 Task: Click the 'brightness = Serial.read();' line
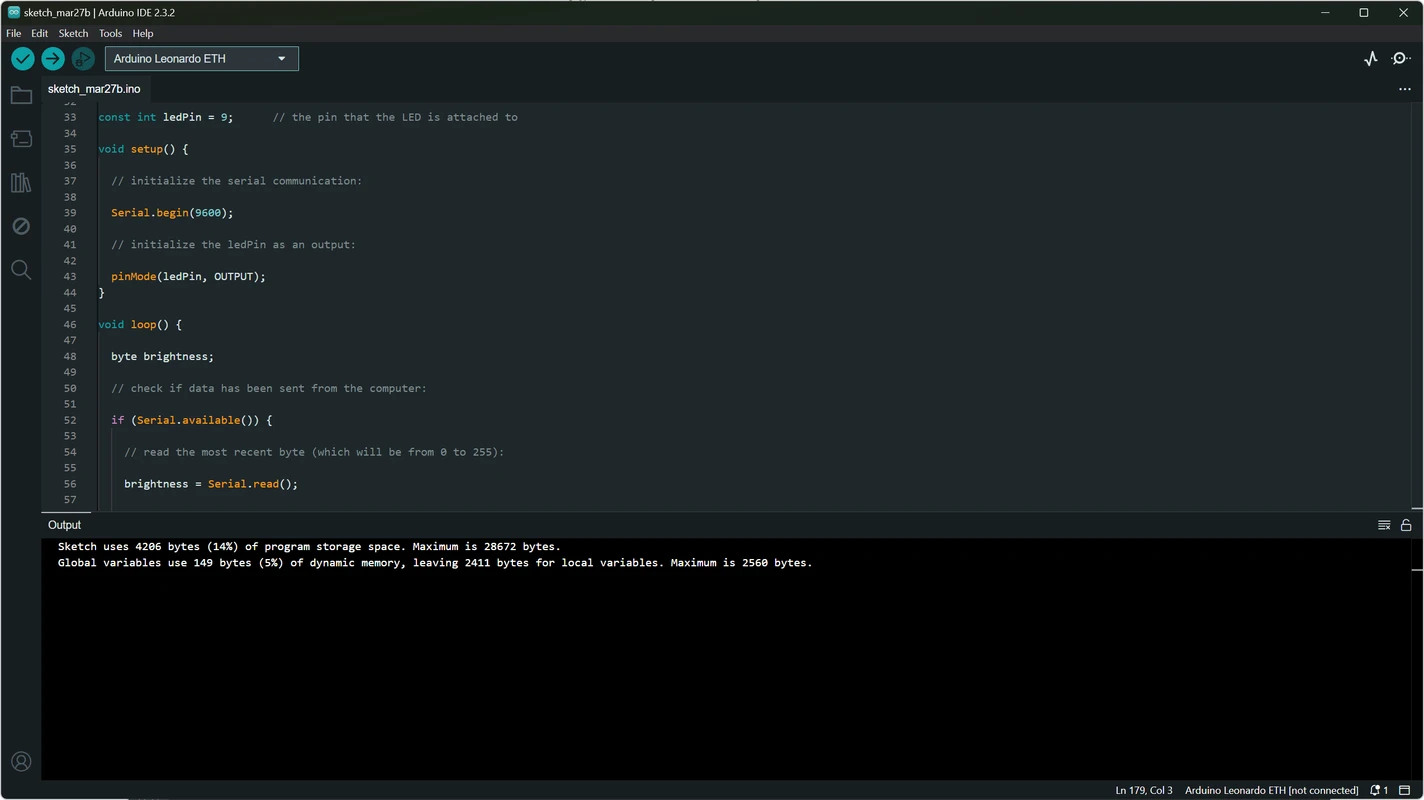coord(211,484)
